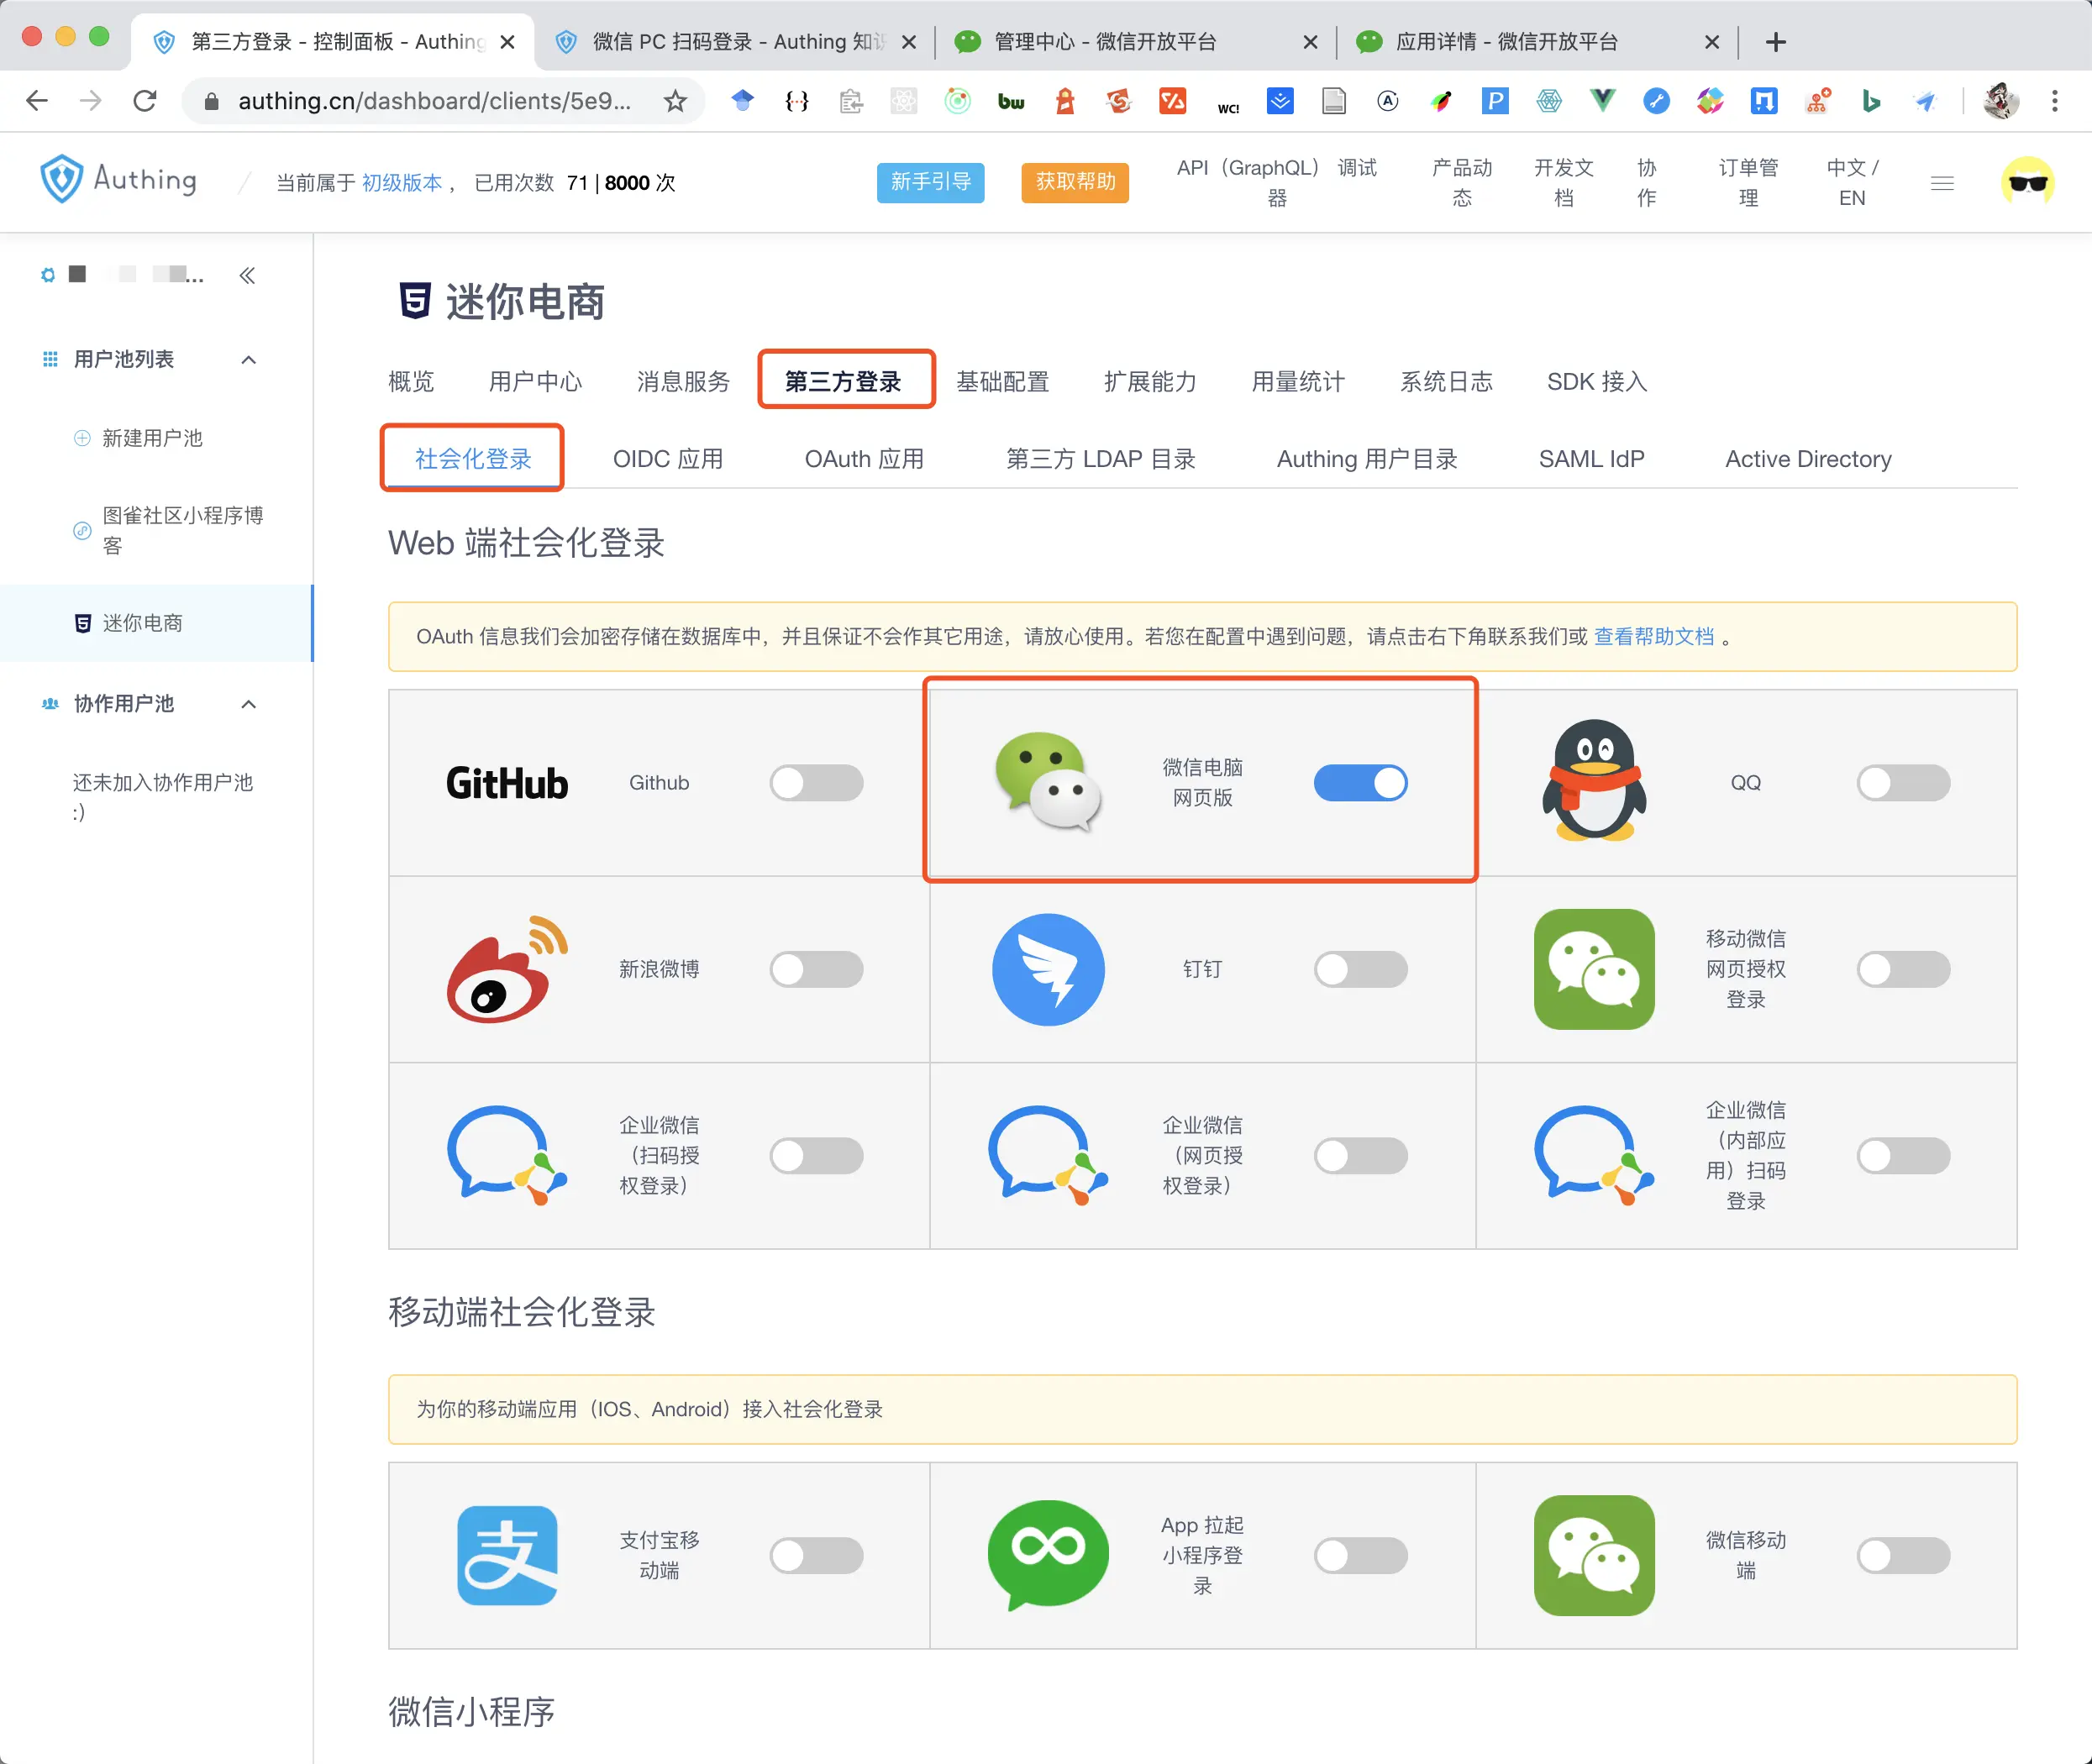The image size is (2092, 1764).
Task: Select 新建用户池 in sidebar
Action: 152,438
